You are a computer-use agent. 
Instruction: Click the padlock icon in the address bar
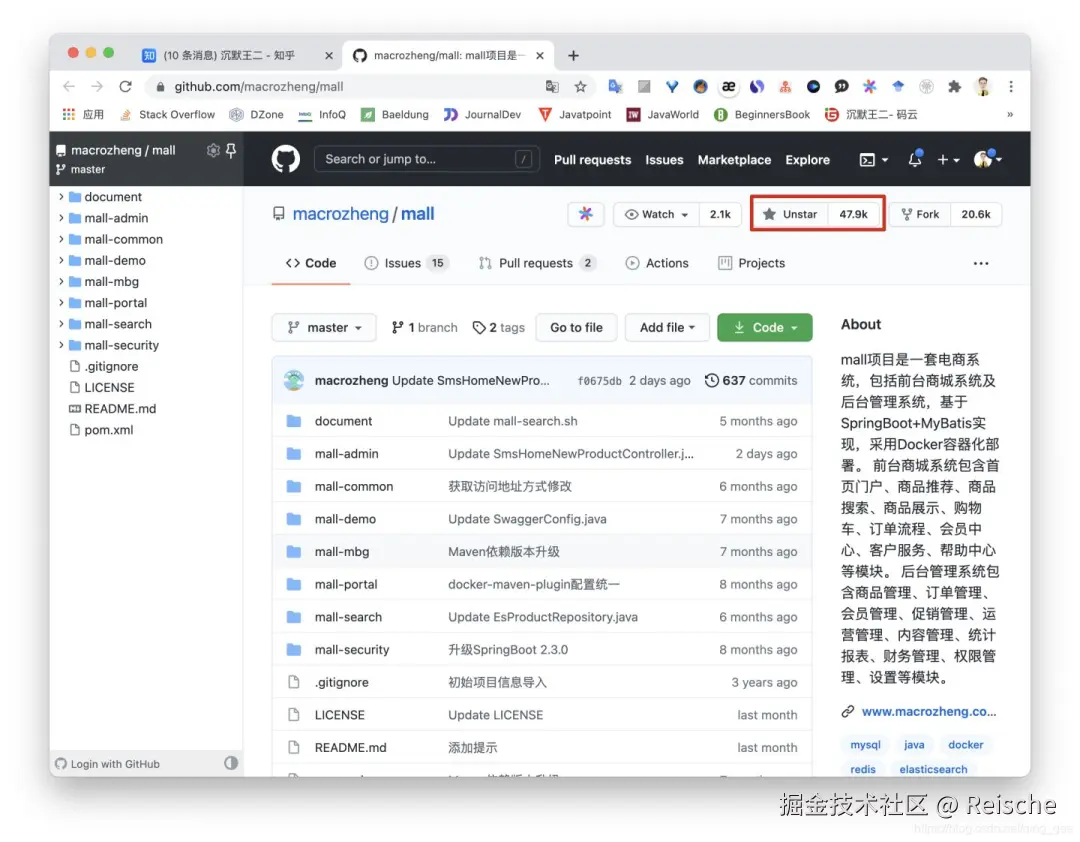160,86
